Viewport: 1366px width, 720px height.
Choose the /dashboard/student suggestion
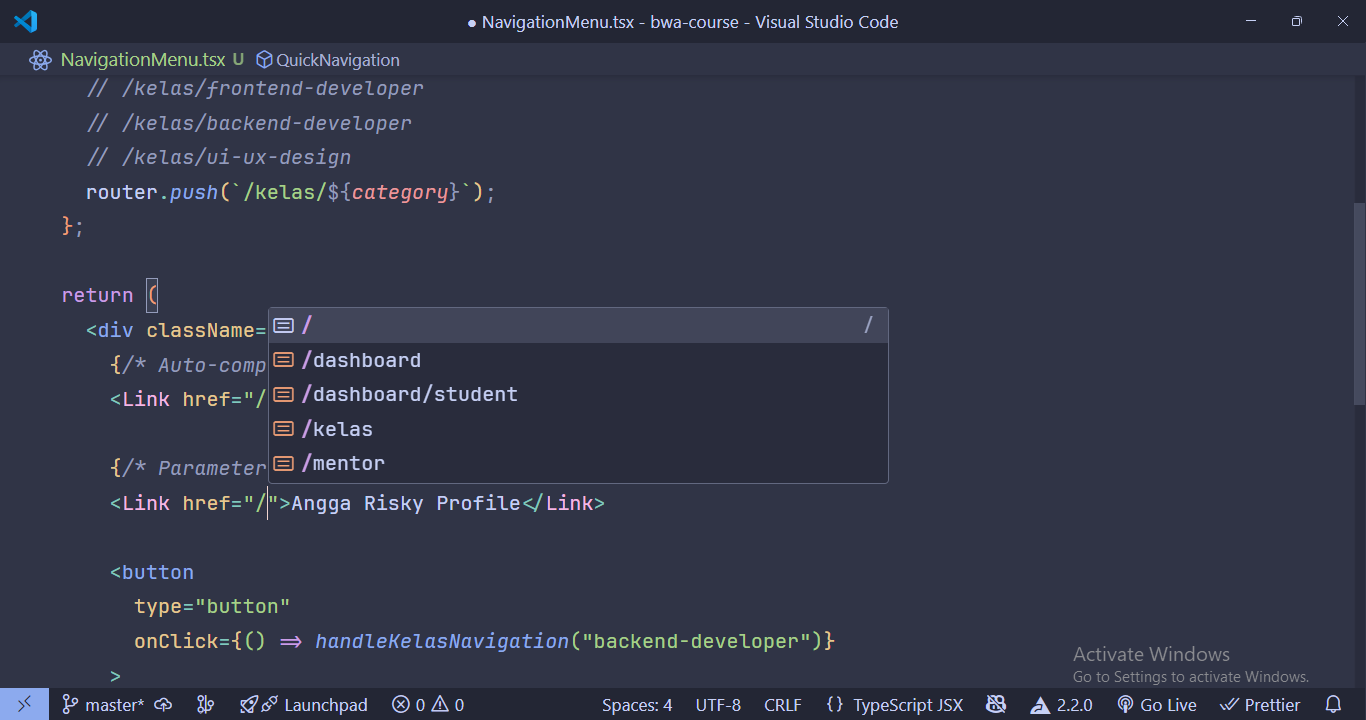[410, 395]
